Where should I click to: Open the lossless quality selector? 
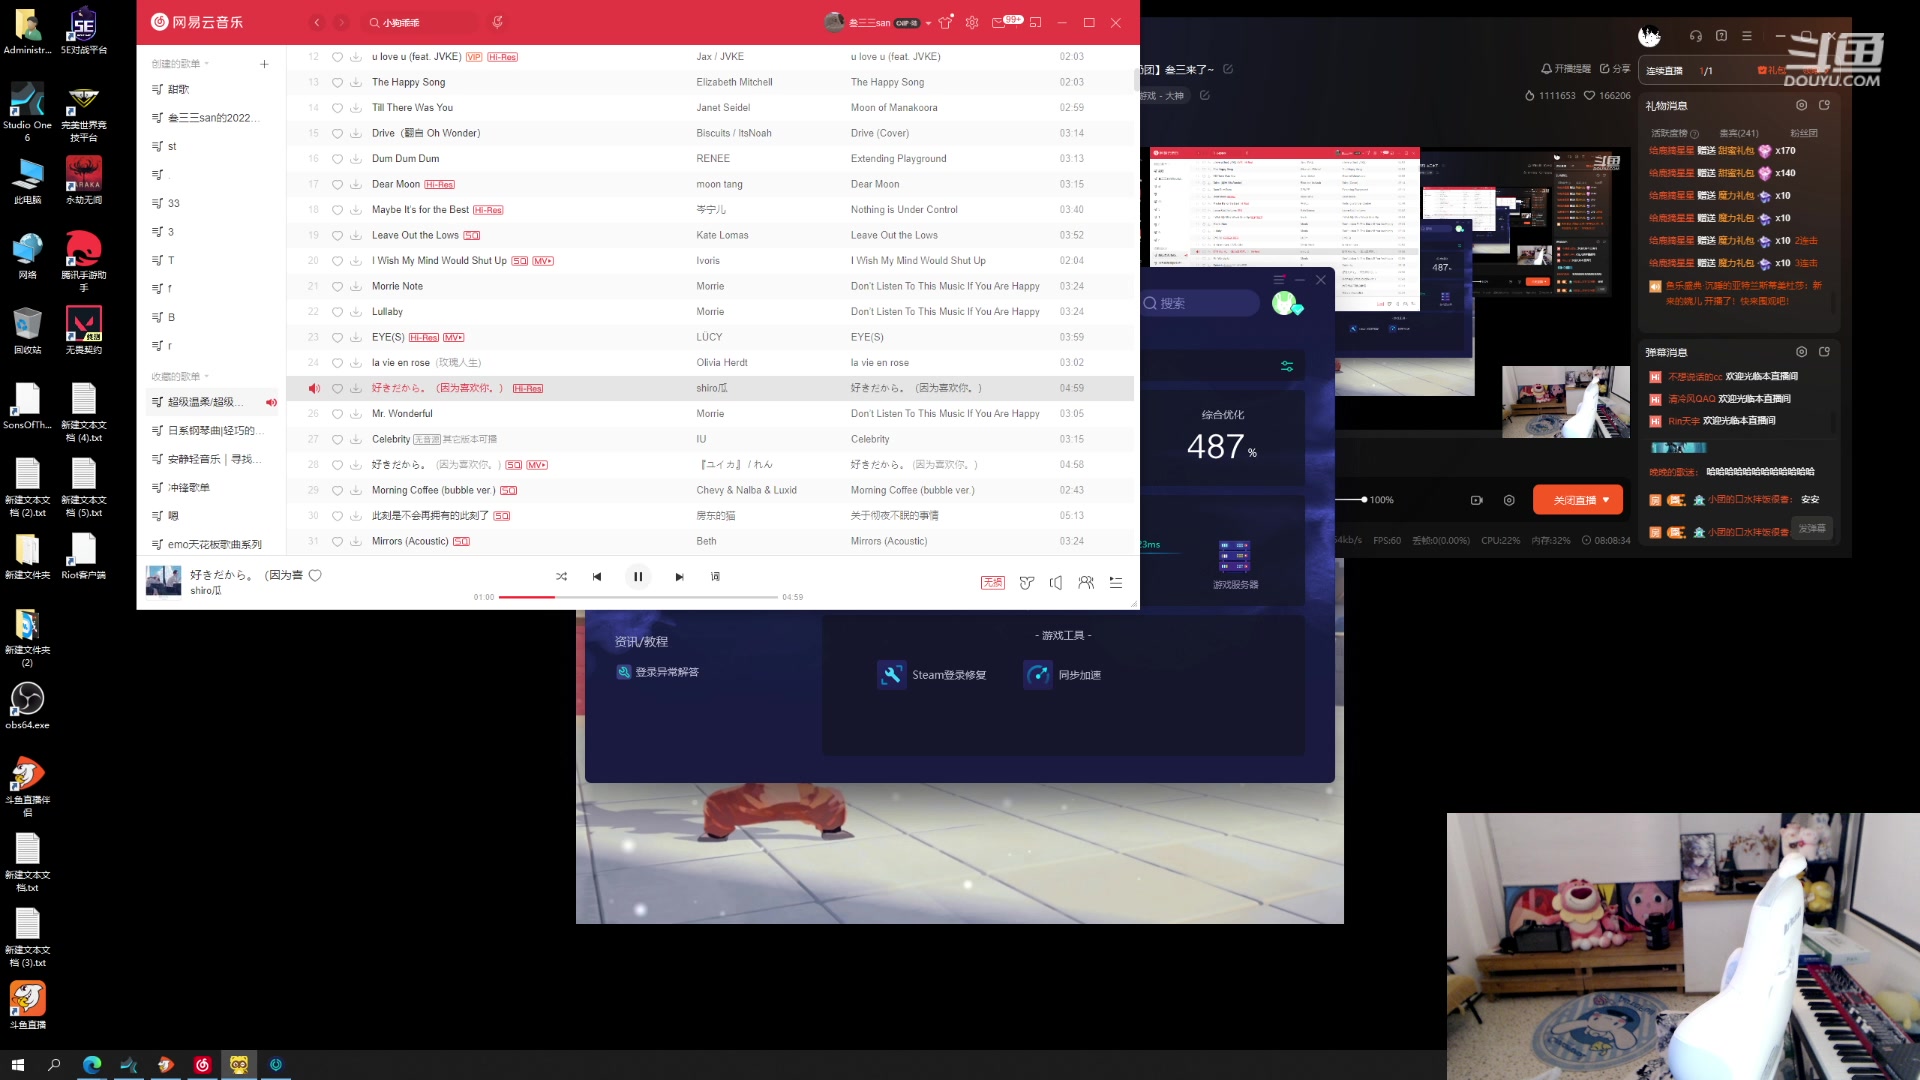point(992,583)
